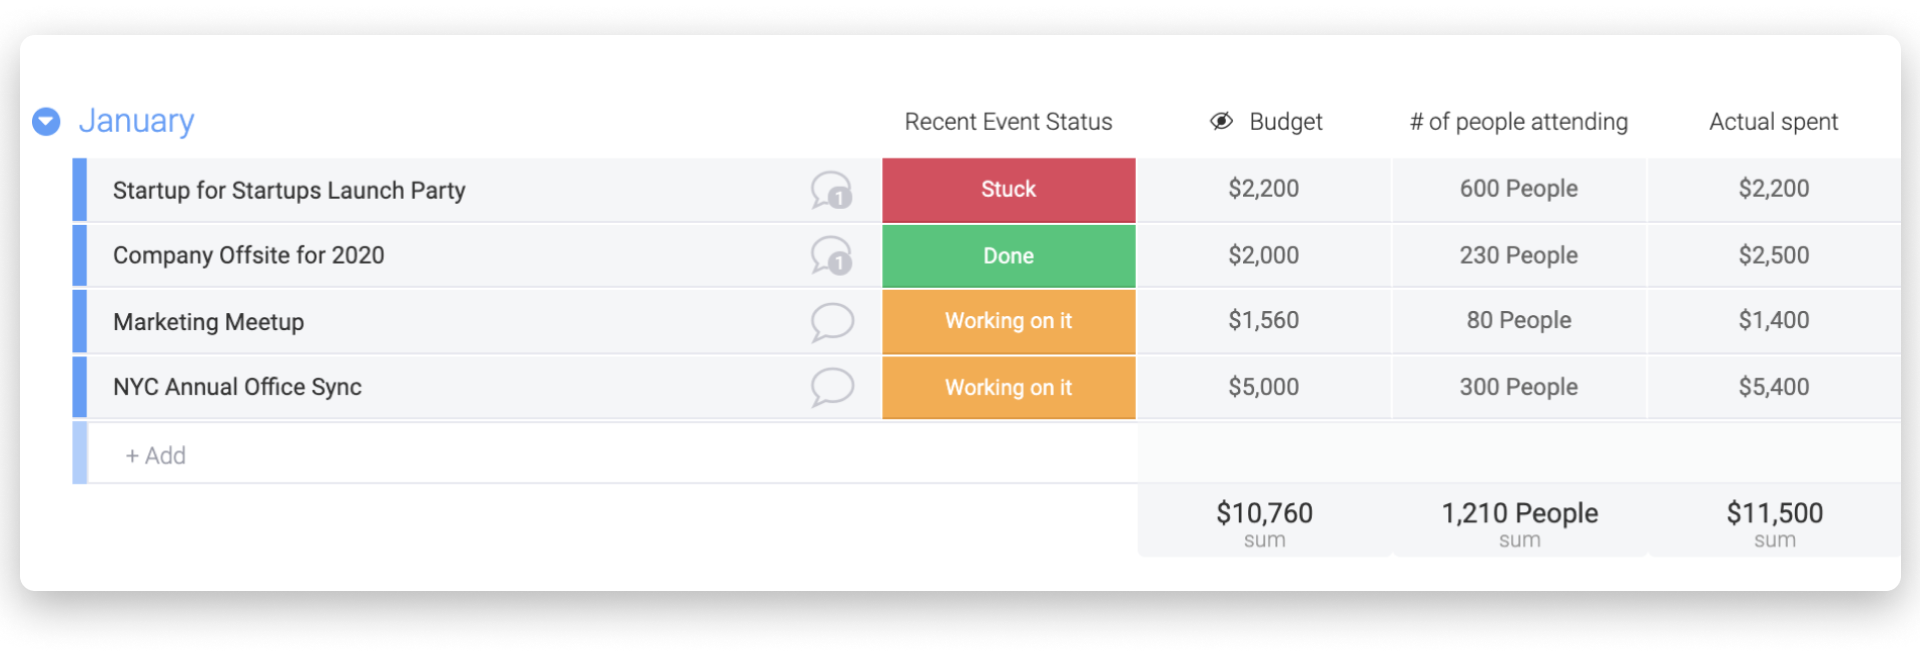
Task: Select the Actual spent column header
Action: tap(1773, 122)
